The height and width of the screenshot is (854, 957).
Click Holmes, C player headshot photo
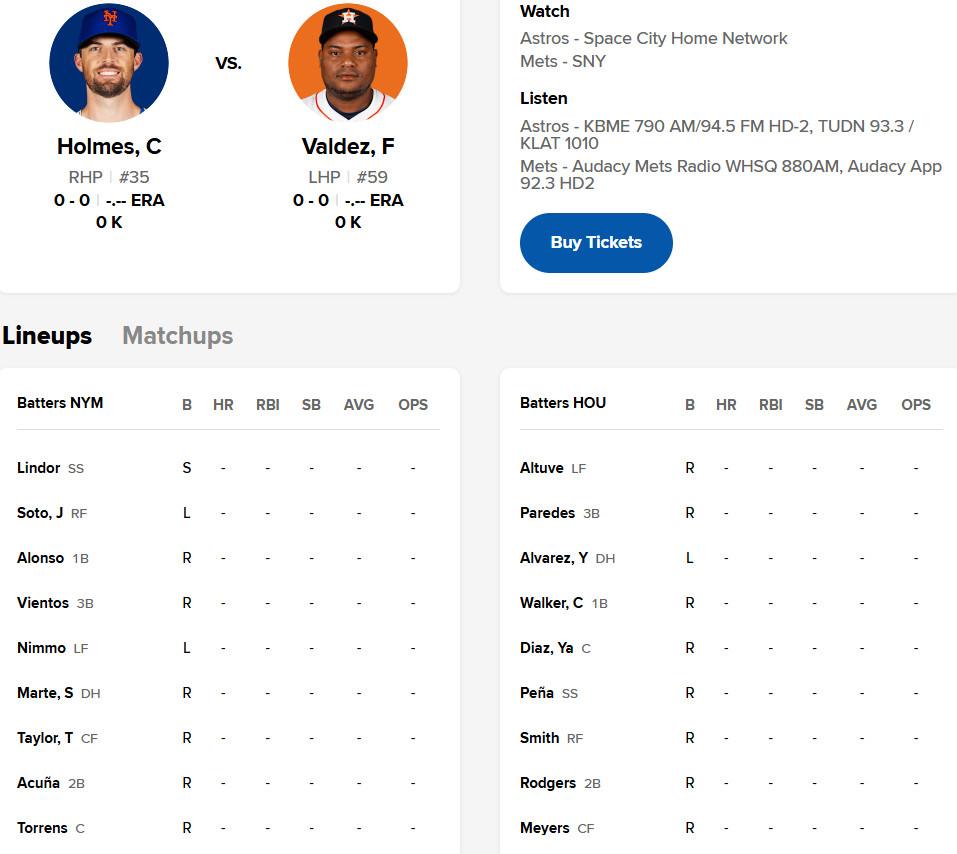[109, 62]
